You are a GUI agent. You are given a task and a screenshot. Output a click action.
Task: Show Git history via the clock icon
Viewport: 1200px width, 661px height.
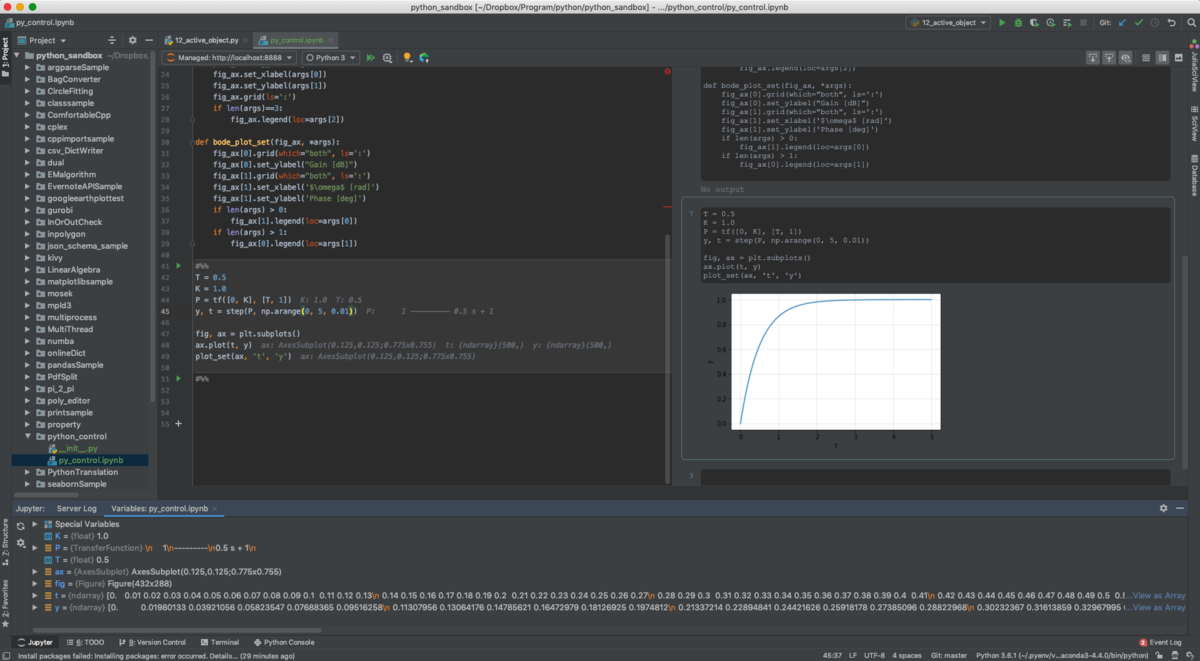(x=1154, y=22)
